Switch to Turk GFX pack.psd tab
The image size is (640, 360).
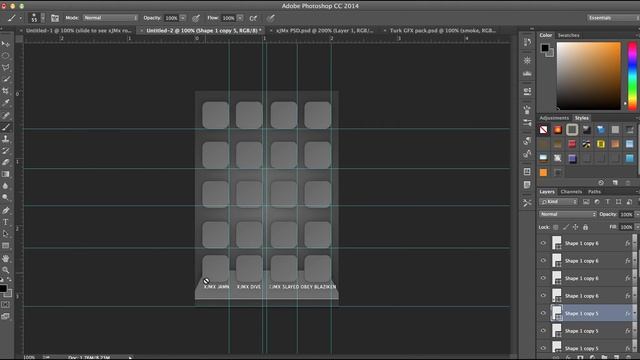tap(443, 31)
